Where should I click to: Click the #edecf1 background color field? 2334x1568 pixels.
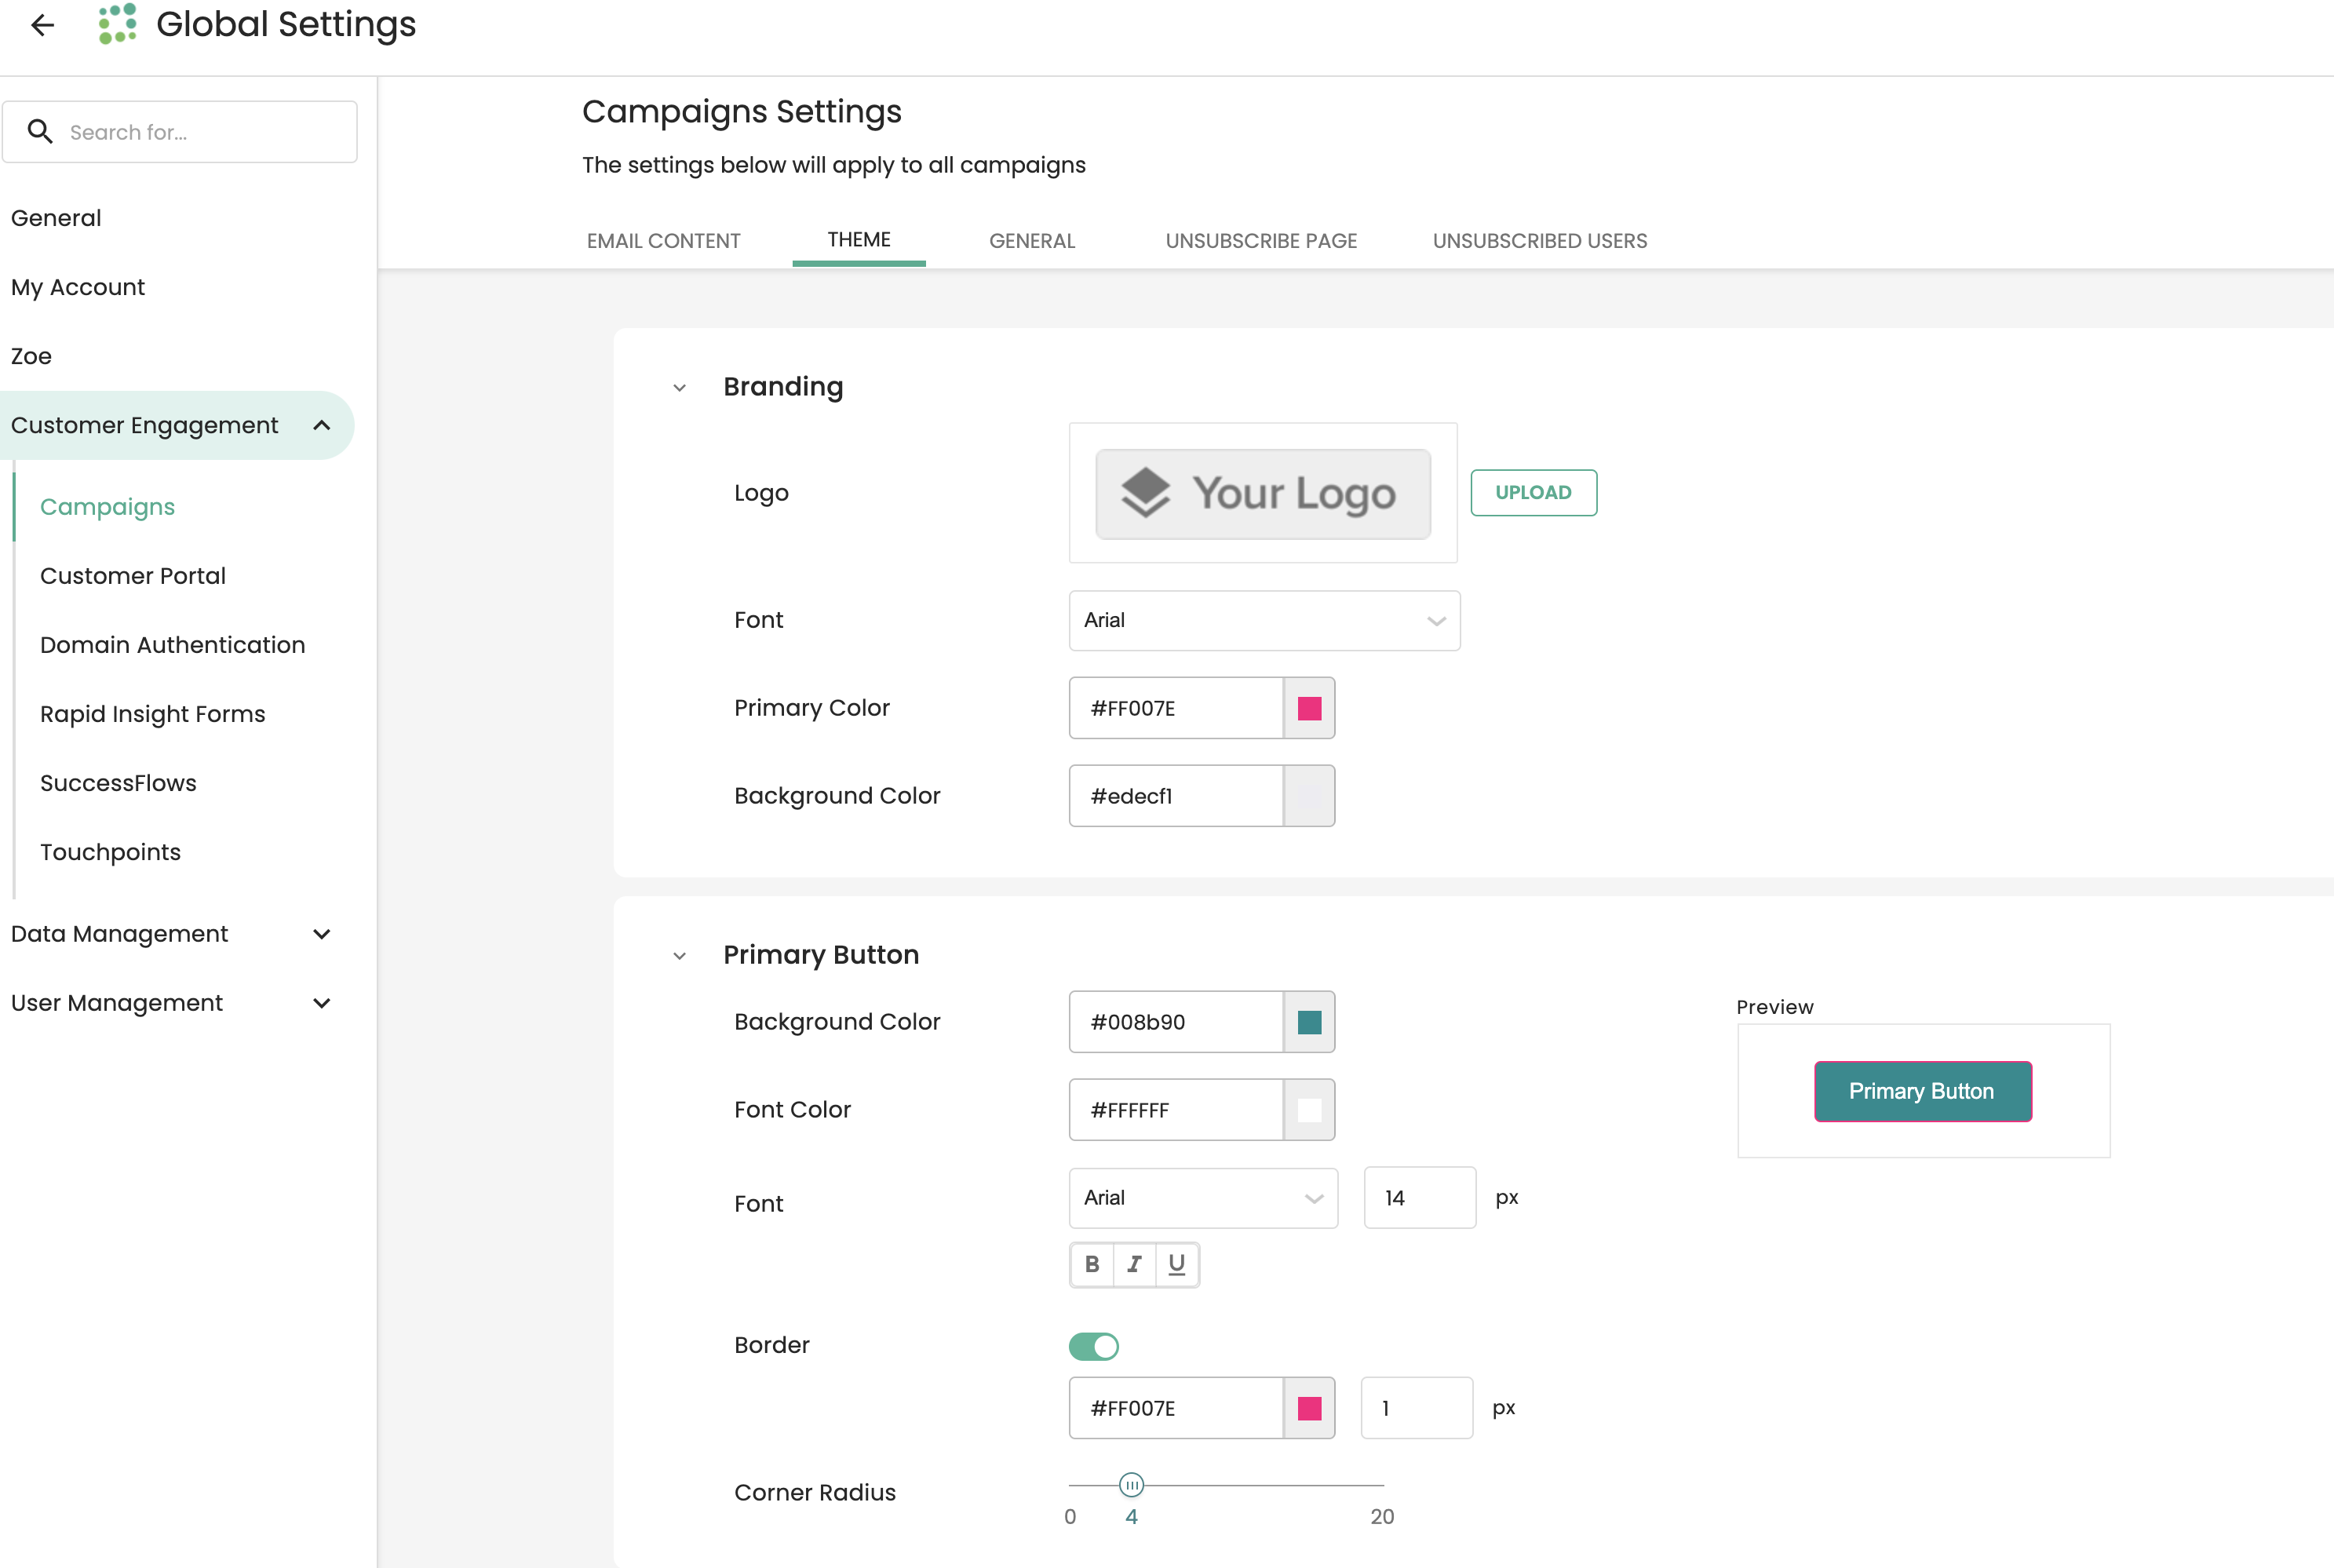pyautogui.click(x=1176, y=796)
